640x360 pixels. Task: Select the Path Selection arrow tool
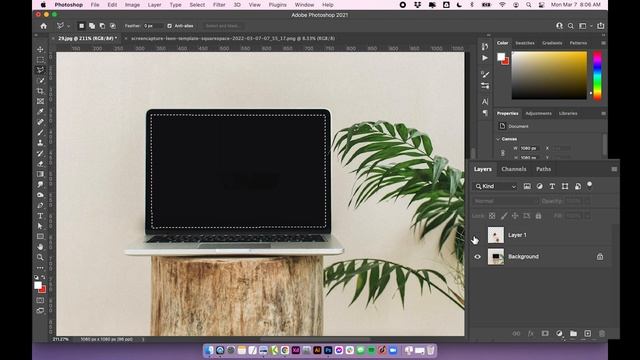[x=40, y=226]
